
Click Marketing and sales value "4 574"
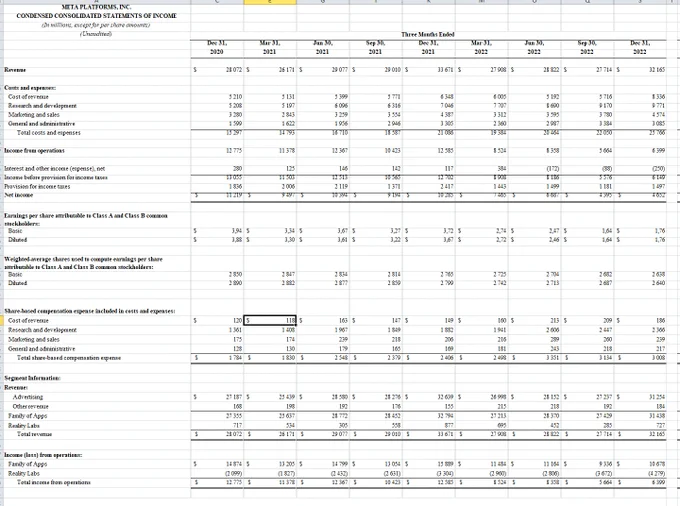(658, 114)
